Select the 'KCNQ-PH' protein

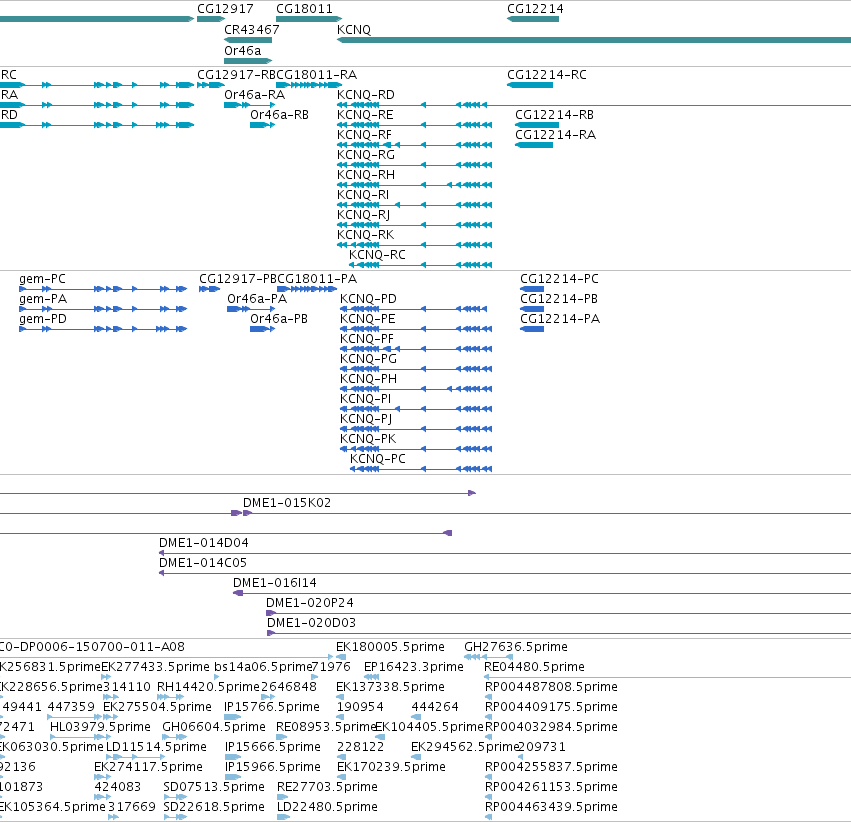[369, 379]
